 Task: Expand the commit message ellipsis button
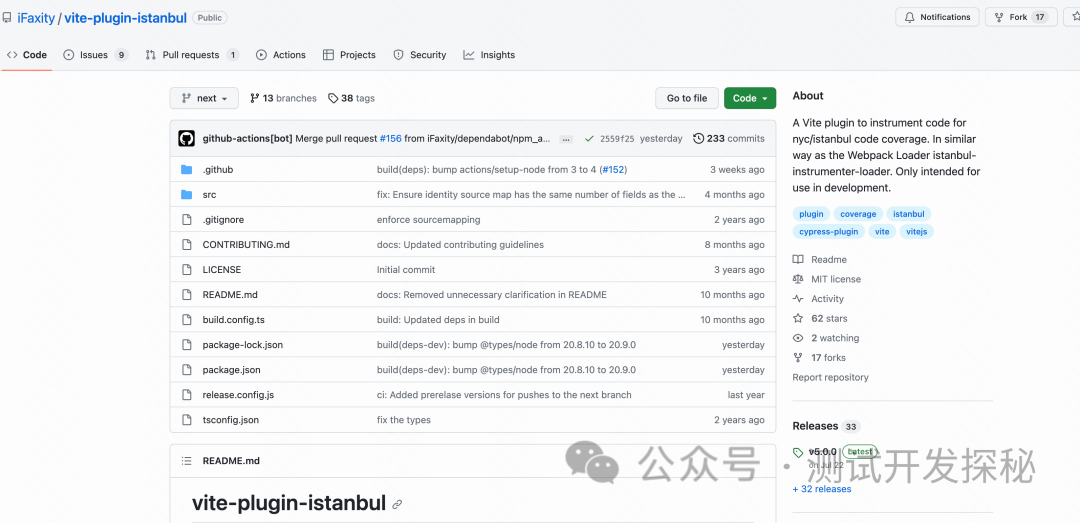pos(566,139)
